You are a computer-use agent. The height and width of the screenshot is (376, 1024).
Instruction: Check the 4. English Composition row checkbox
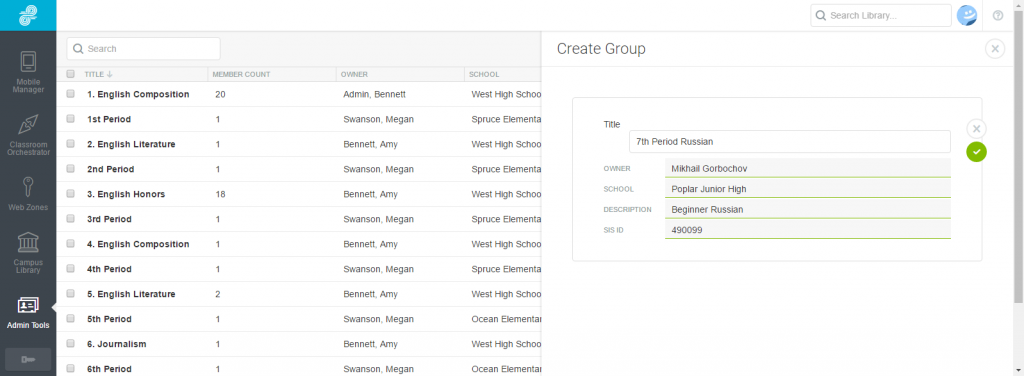point(71,243)
